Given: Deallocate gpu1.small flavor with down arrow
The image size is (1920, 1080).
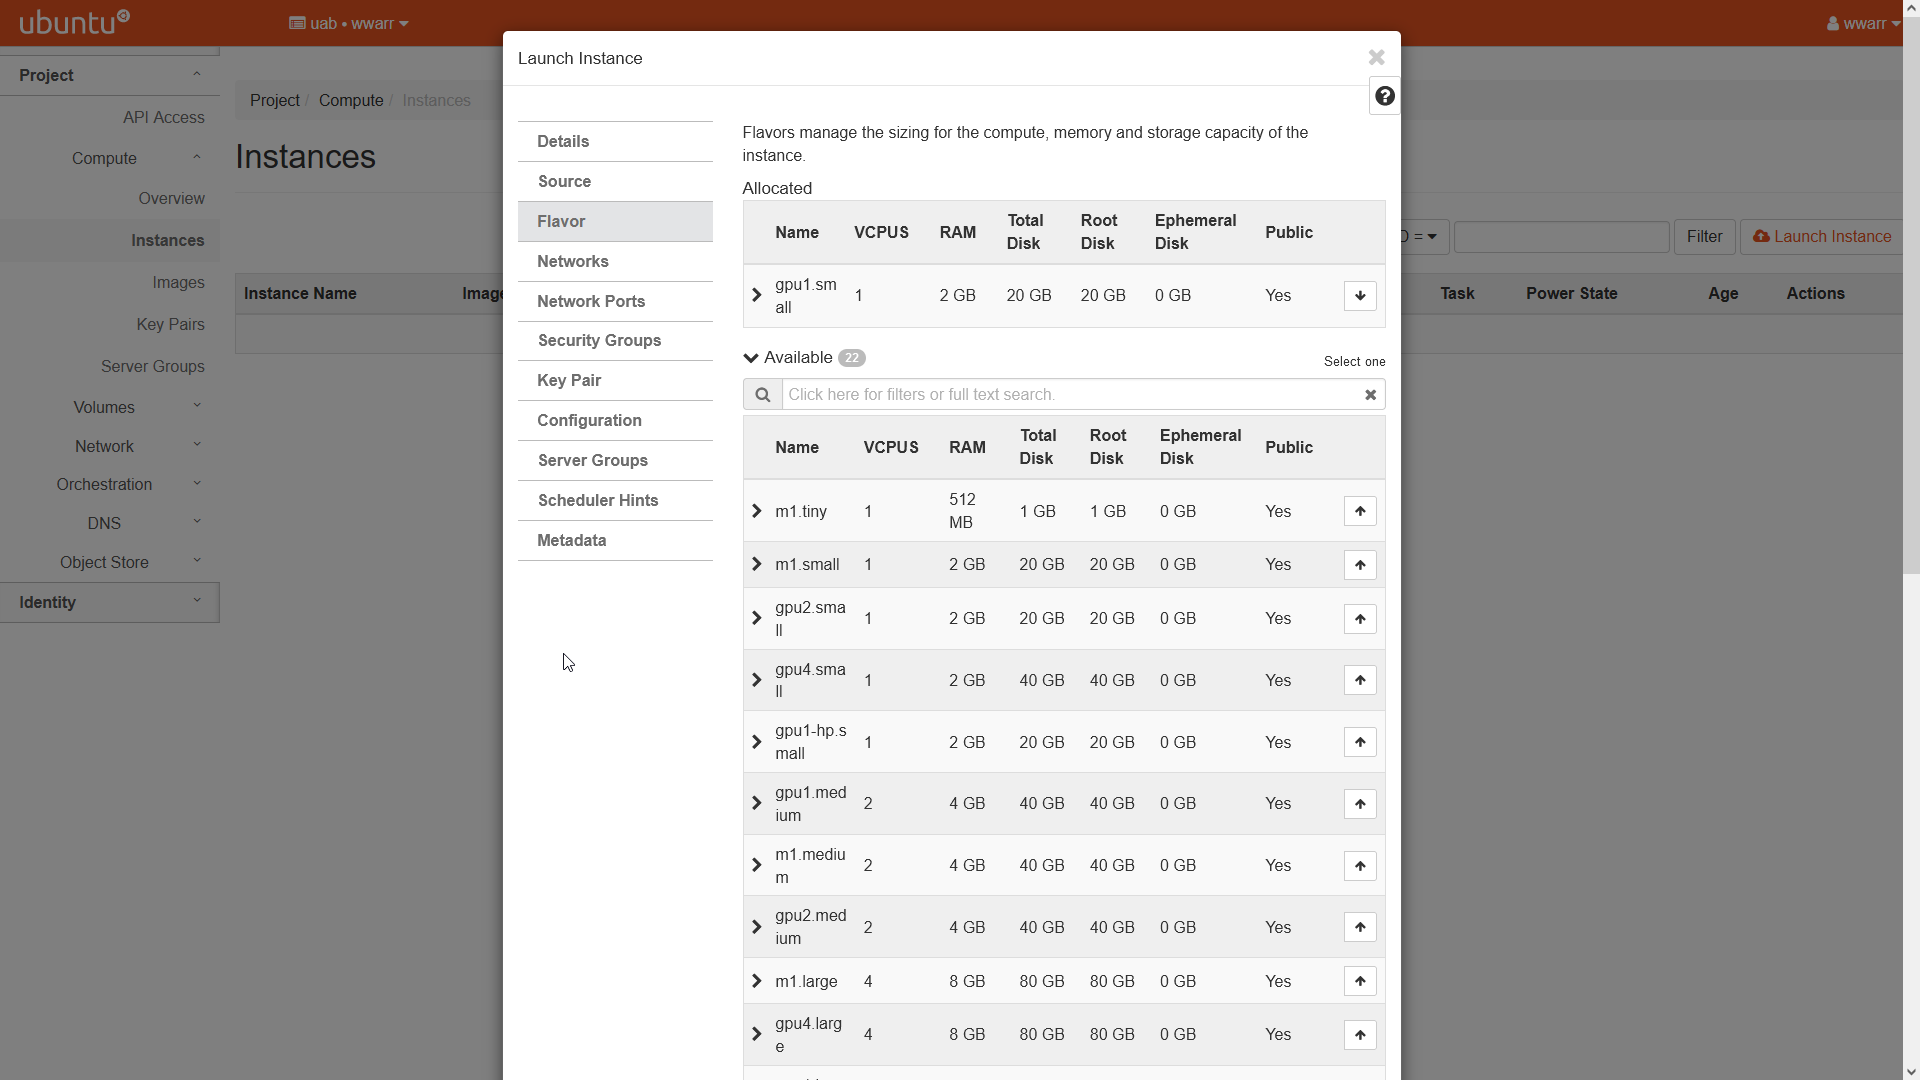Looking at the screenshot, I should pyautogui.click(x=1360, y=296).
